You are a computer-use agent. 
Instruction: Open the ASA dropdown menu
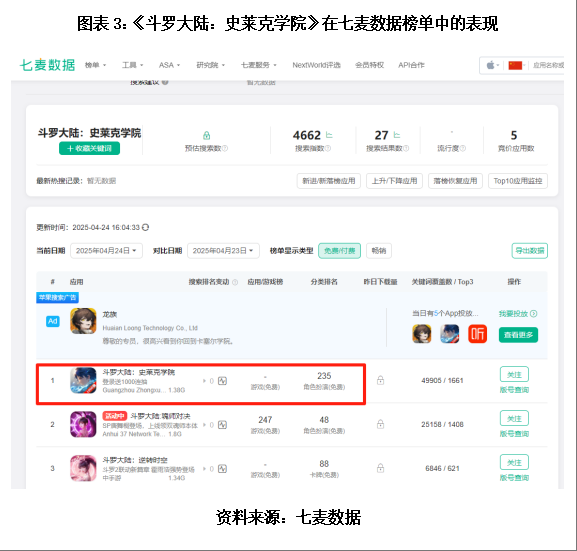point(169,65)
